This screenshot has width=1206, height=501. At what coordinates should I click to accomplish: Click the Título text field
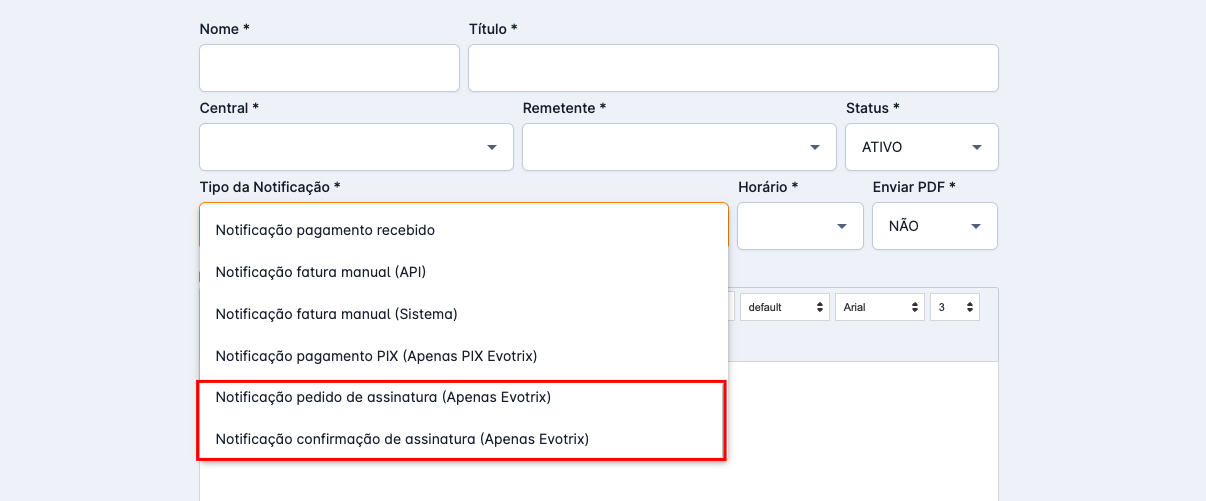coord(733,68)
